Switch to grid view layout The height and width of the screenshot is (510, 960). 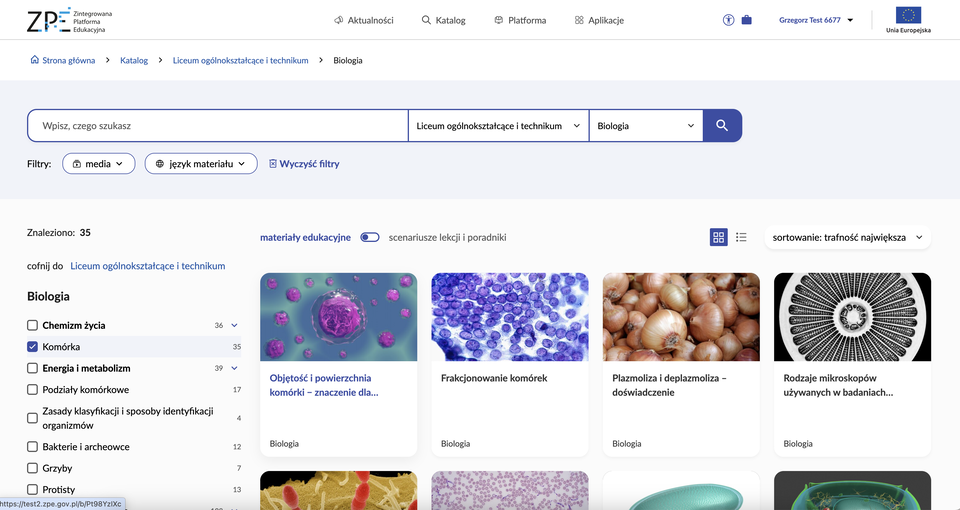pos(718,237)
